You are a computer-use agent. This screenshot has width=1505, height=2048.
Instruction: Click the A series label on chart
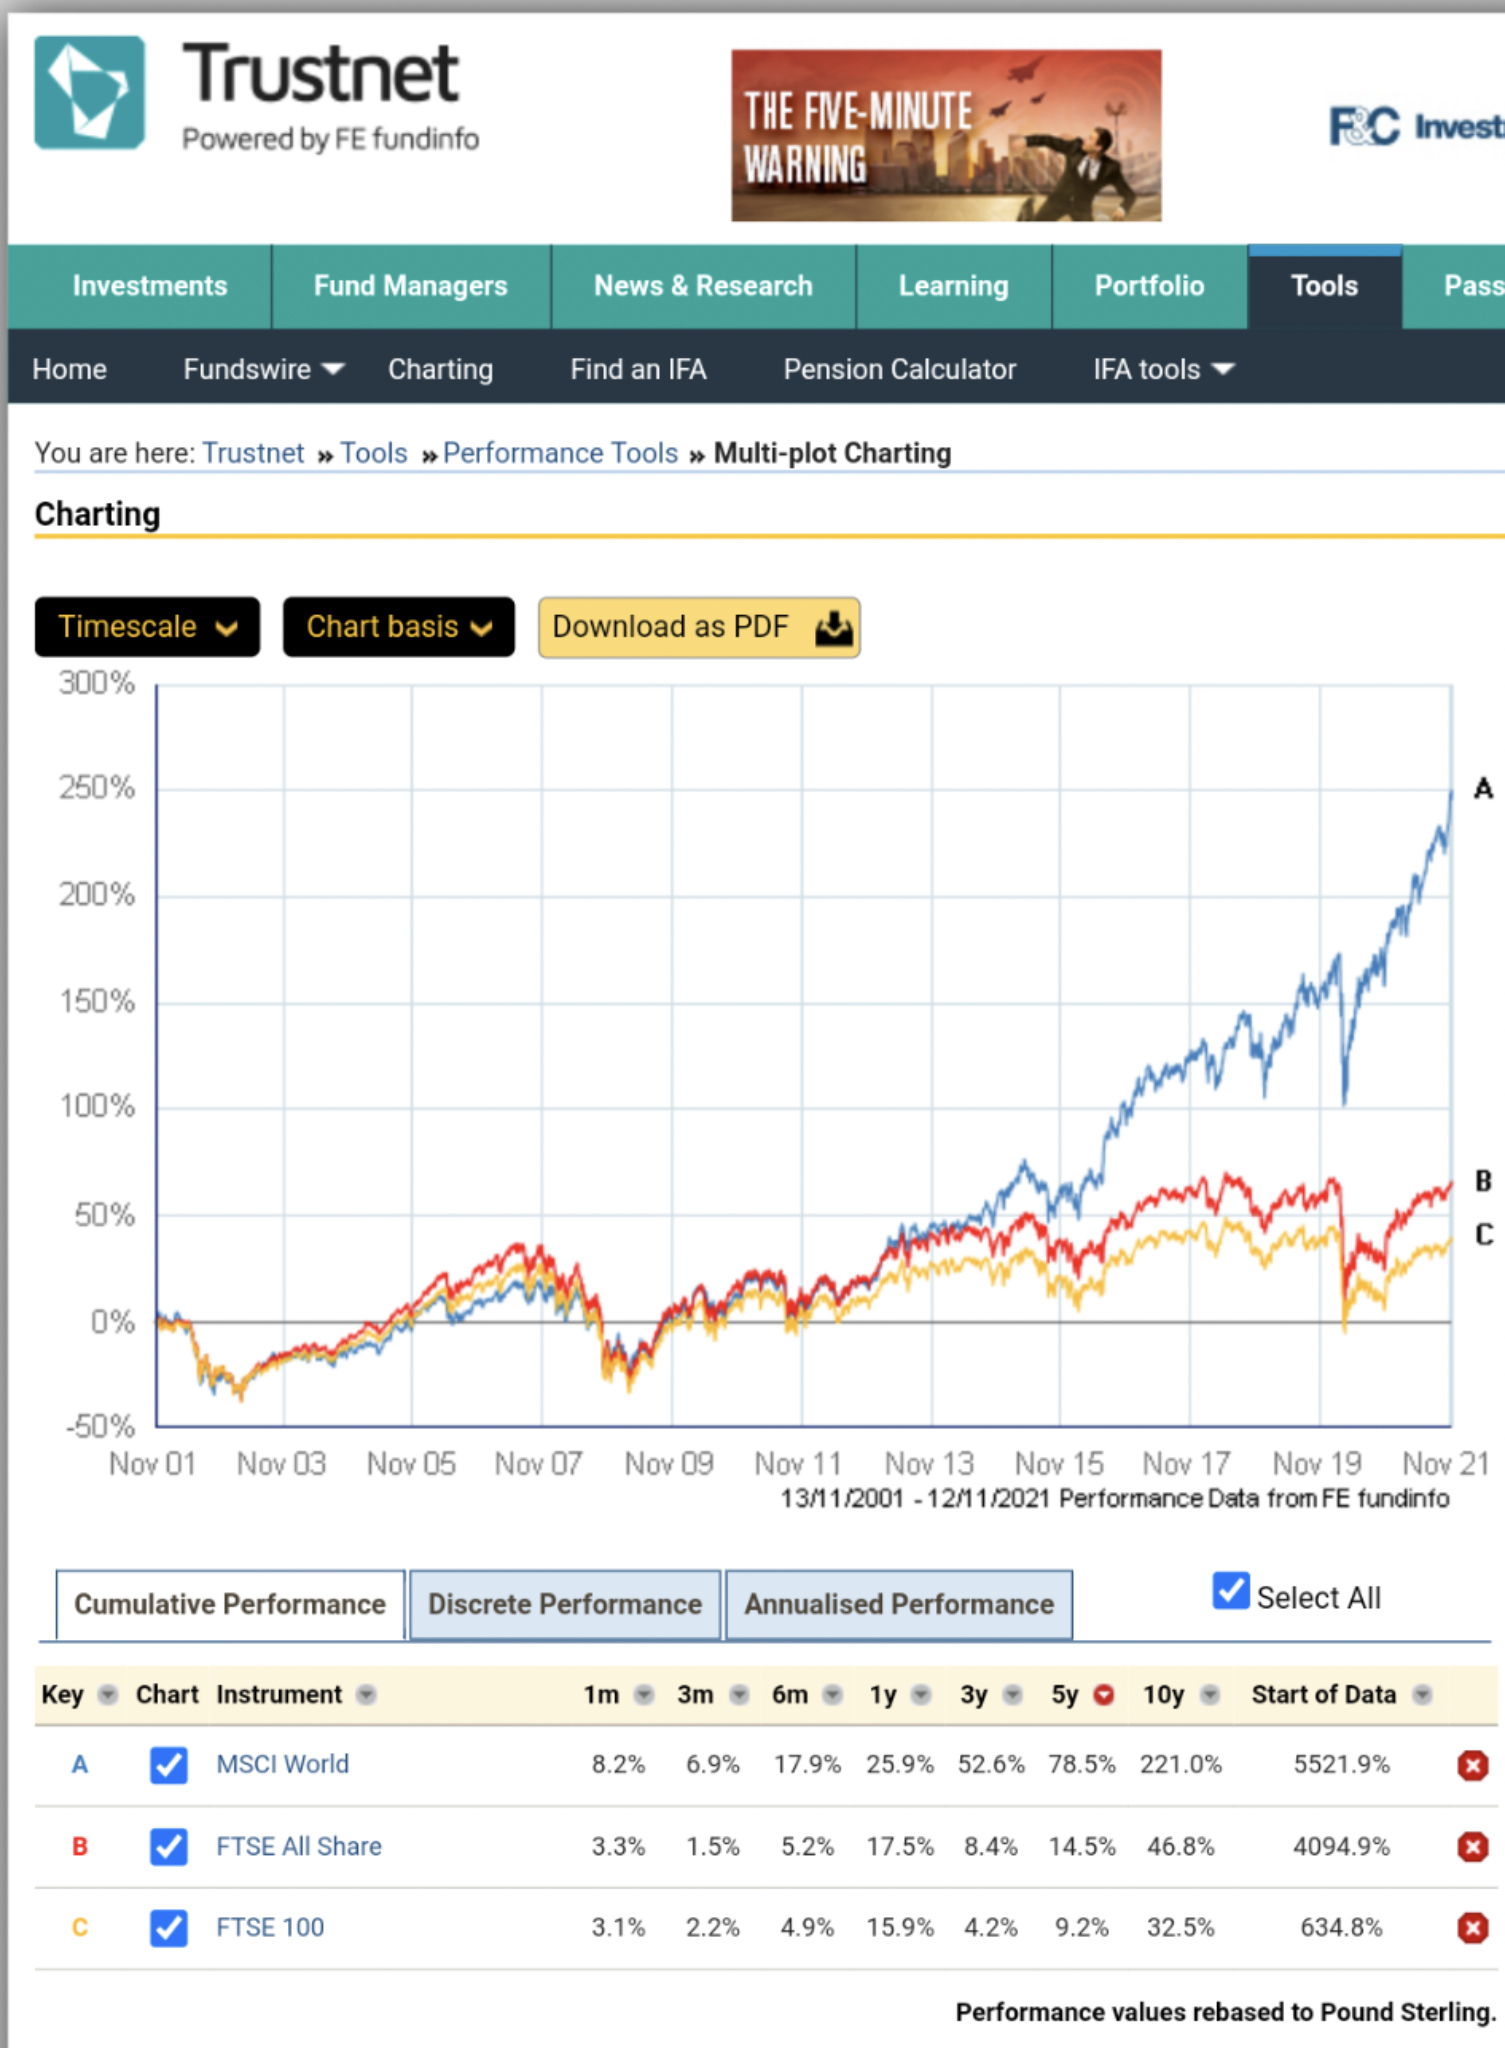click(x=1483, y=789)
